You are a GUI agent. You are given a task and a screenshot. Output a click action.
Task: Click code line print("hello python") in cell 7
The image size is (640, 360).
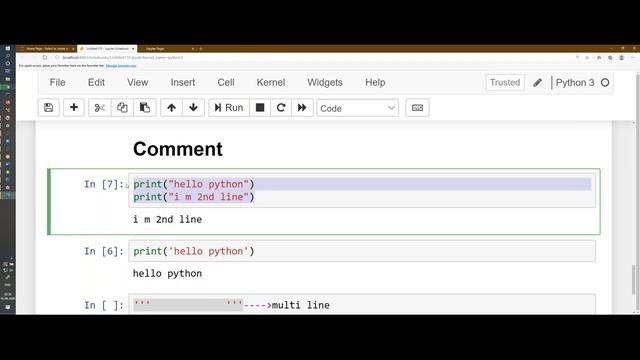194,184
